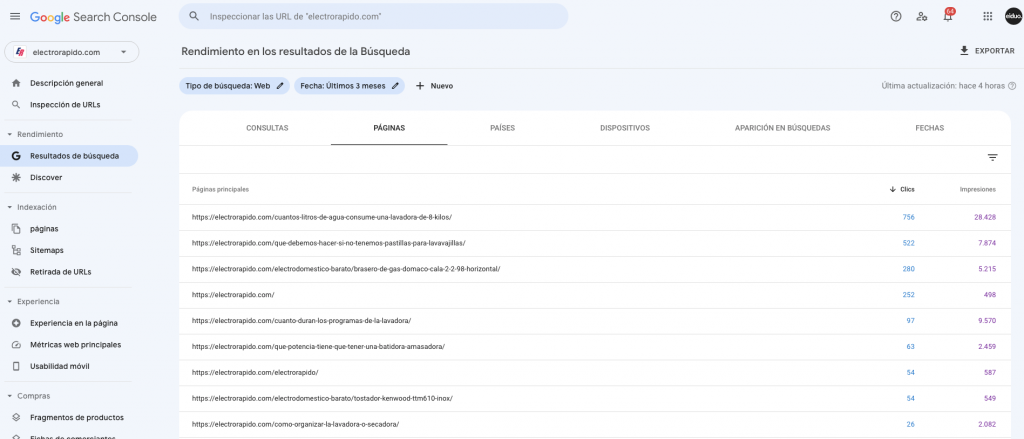The width and height of the screenshot is (1024, 439).
Task: Open the electrorapido.com property dropdown
Action: click(72, 52)
